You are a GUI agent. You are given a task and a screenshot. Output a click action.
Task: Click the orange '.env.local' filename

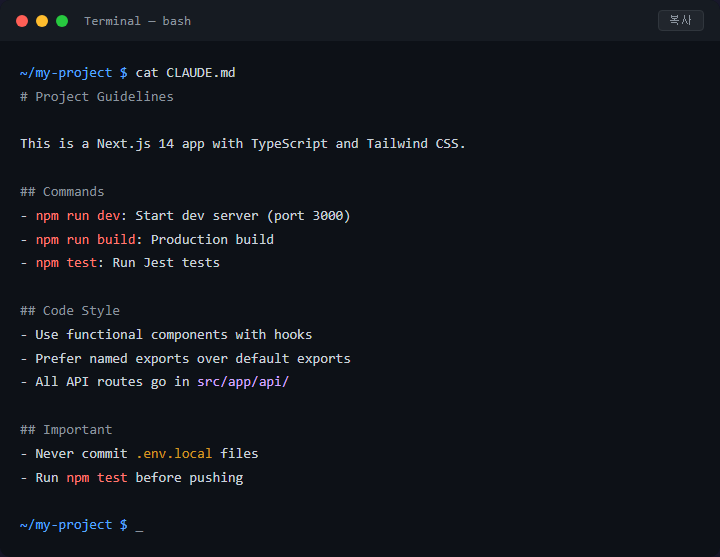point(174,454)
